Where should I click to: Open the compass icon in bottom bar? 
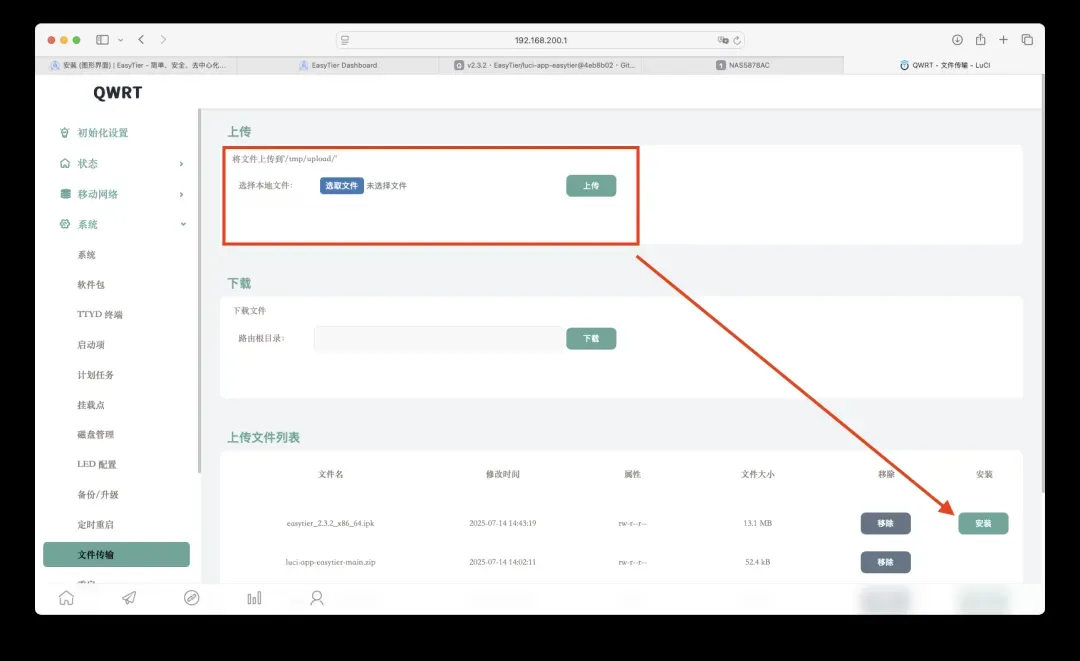pyautogui.click(x=192, y=598)
